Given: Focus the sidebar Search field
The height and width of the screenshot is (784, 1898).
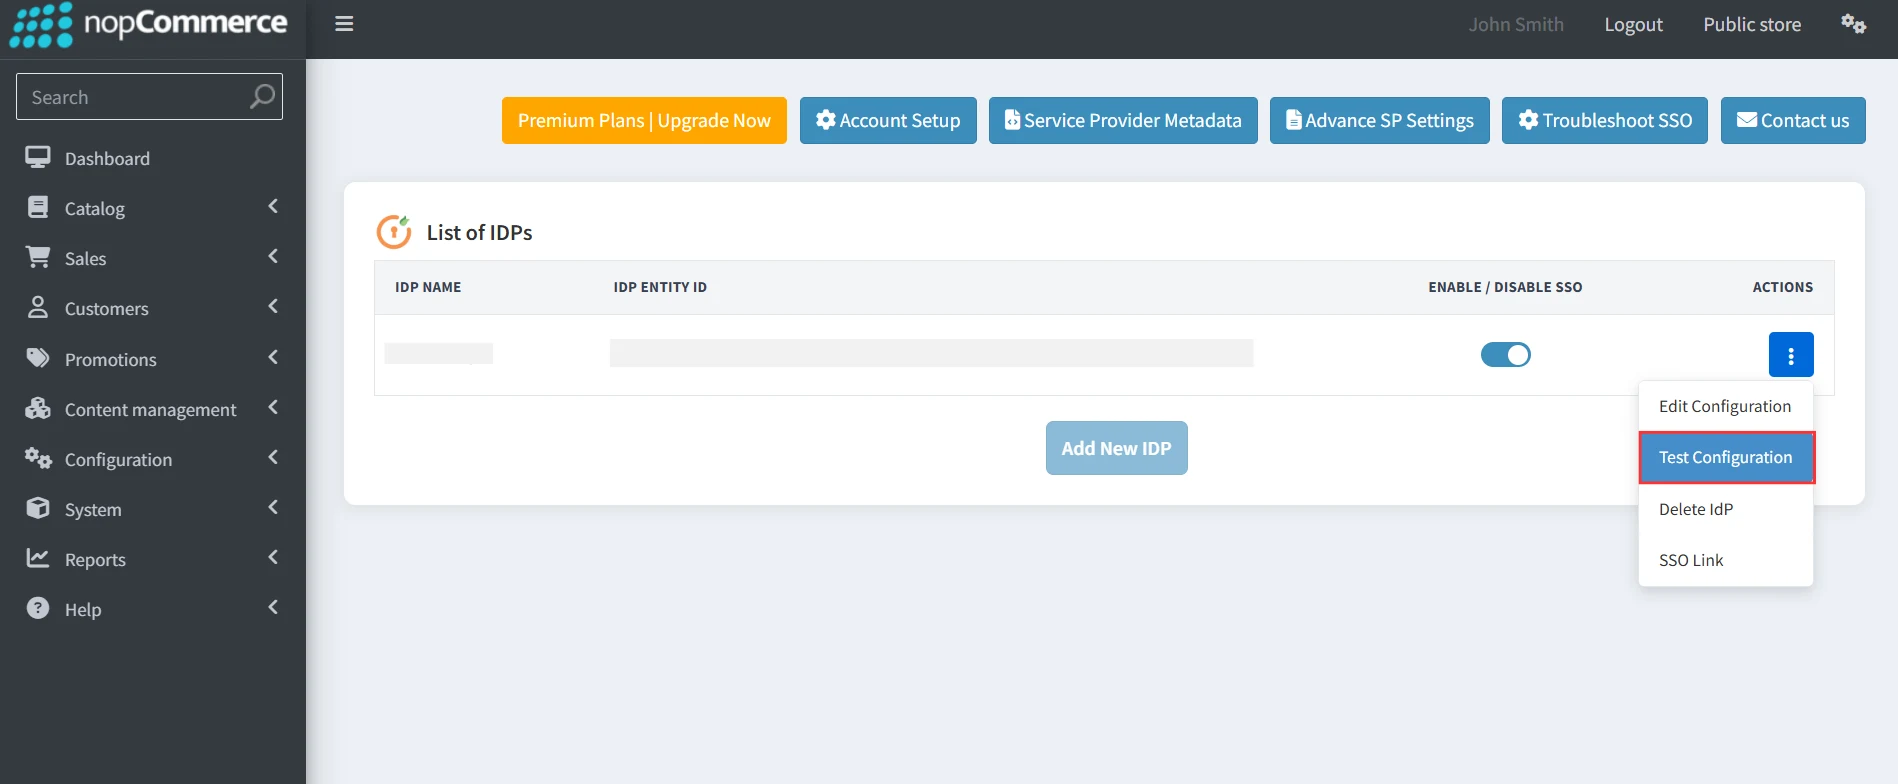Looking at the screenshot, I should tap(149, 96).
